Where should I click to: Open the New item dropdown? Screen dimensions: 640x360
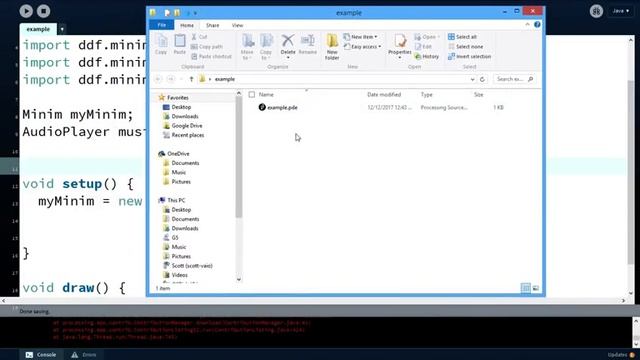(x=360, y=37)
